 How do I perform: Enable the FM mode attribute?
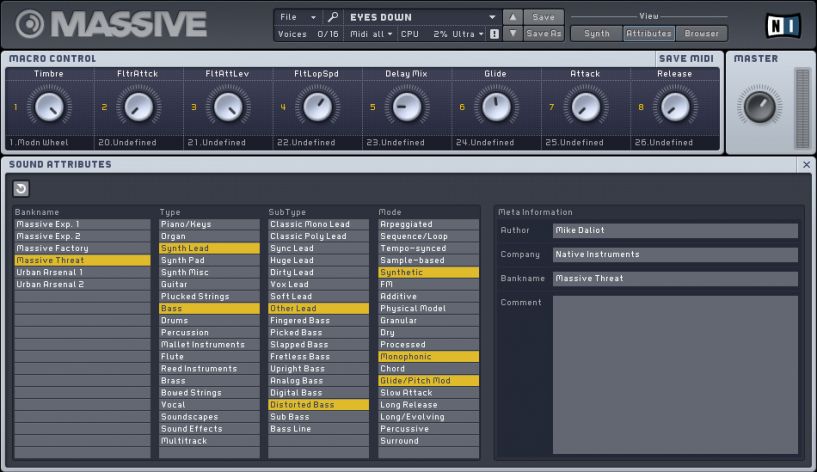pyautogui.click(x=429, y=284)
